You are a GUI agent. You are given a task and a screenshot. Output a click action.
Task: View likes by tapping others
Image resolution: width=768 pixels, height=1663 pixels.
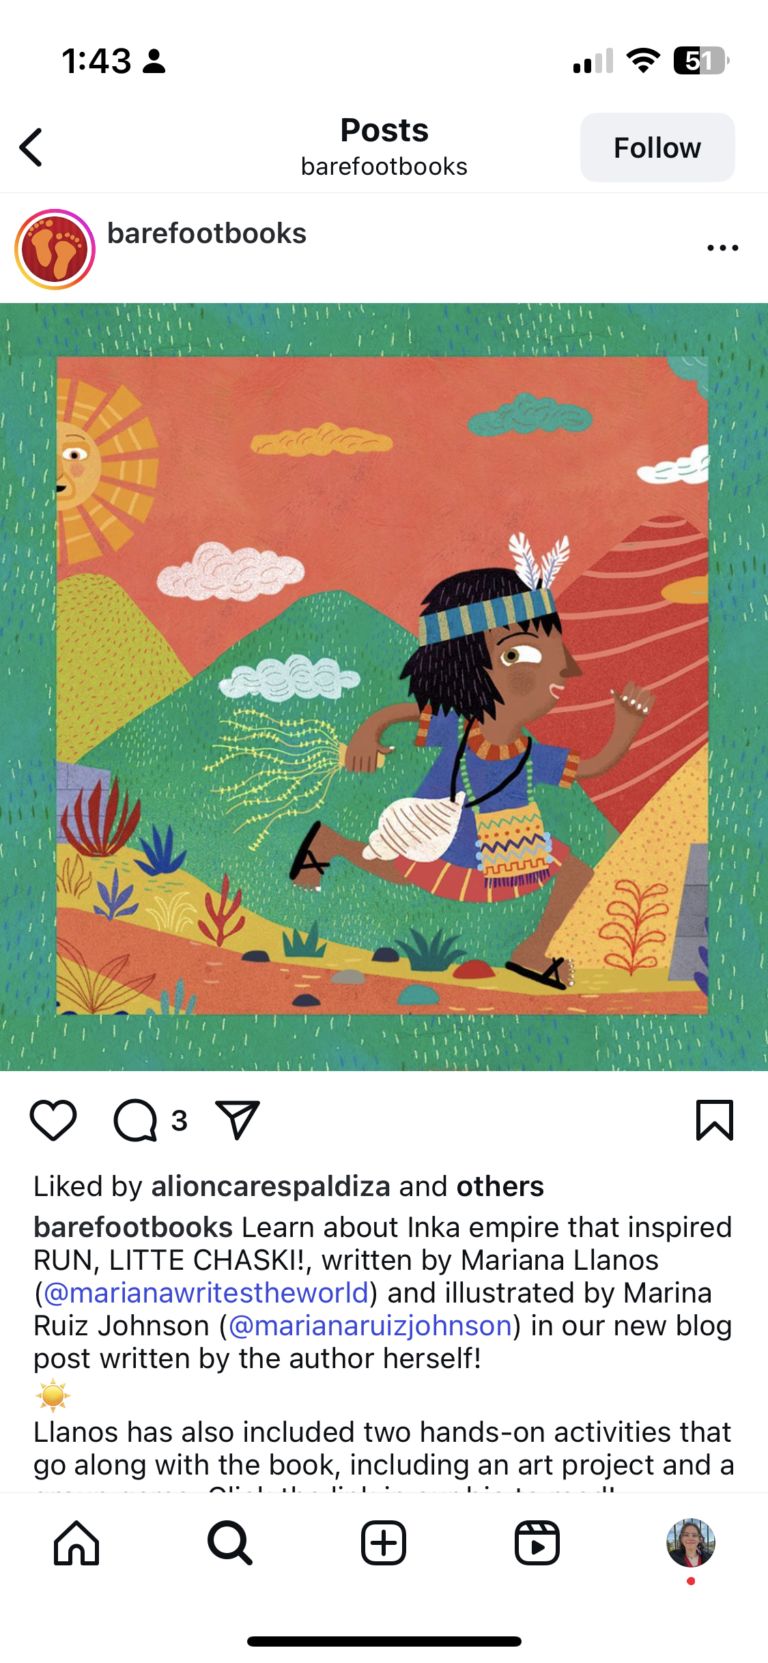coord(500,1186)
